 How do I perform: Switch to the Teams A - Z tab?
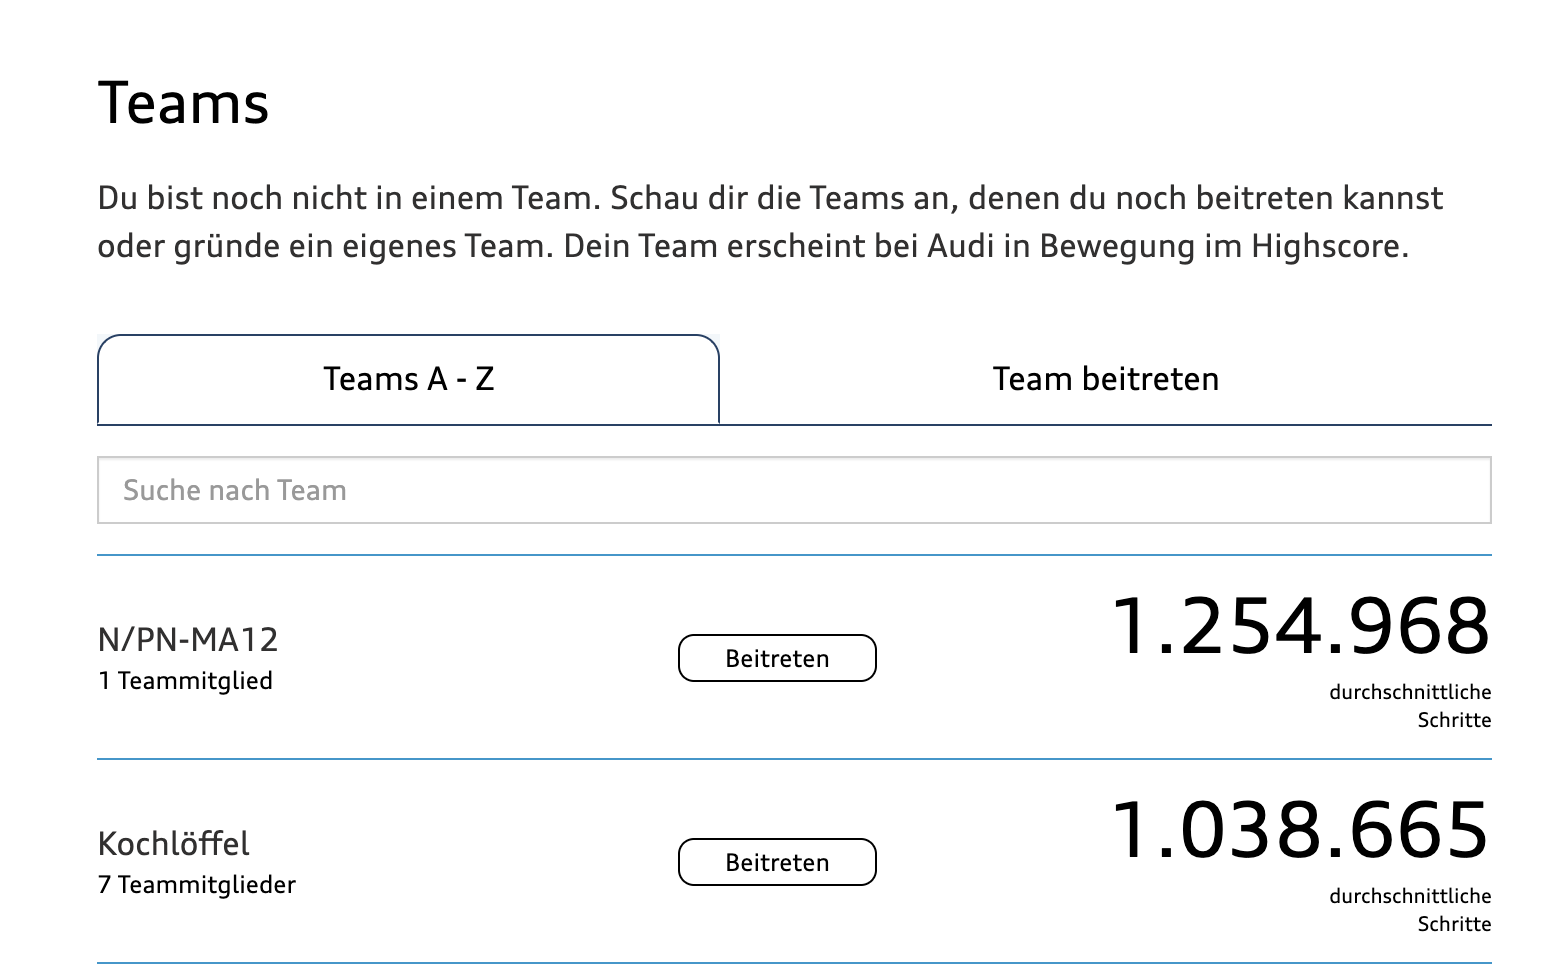[408, 379]
